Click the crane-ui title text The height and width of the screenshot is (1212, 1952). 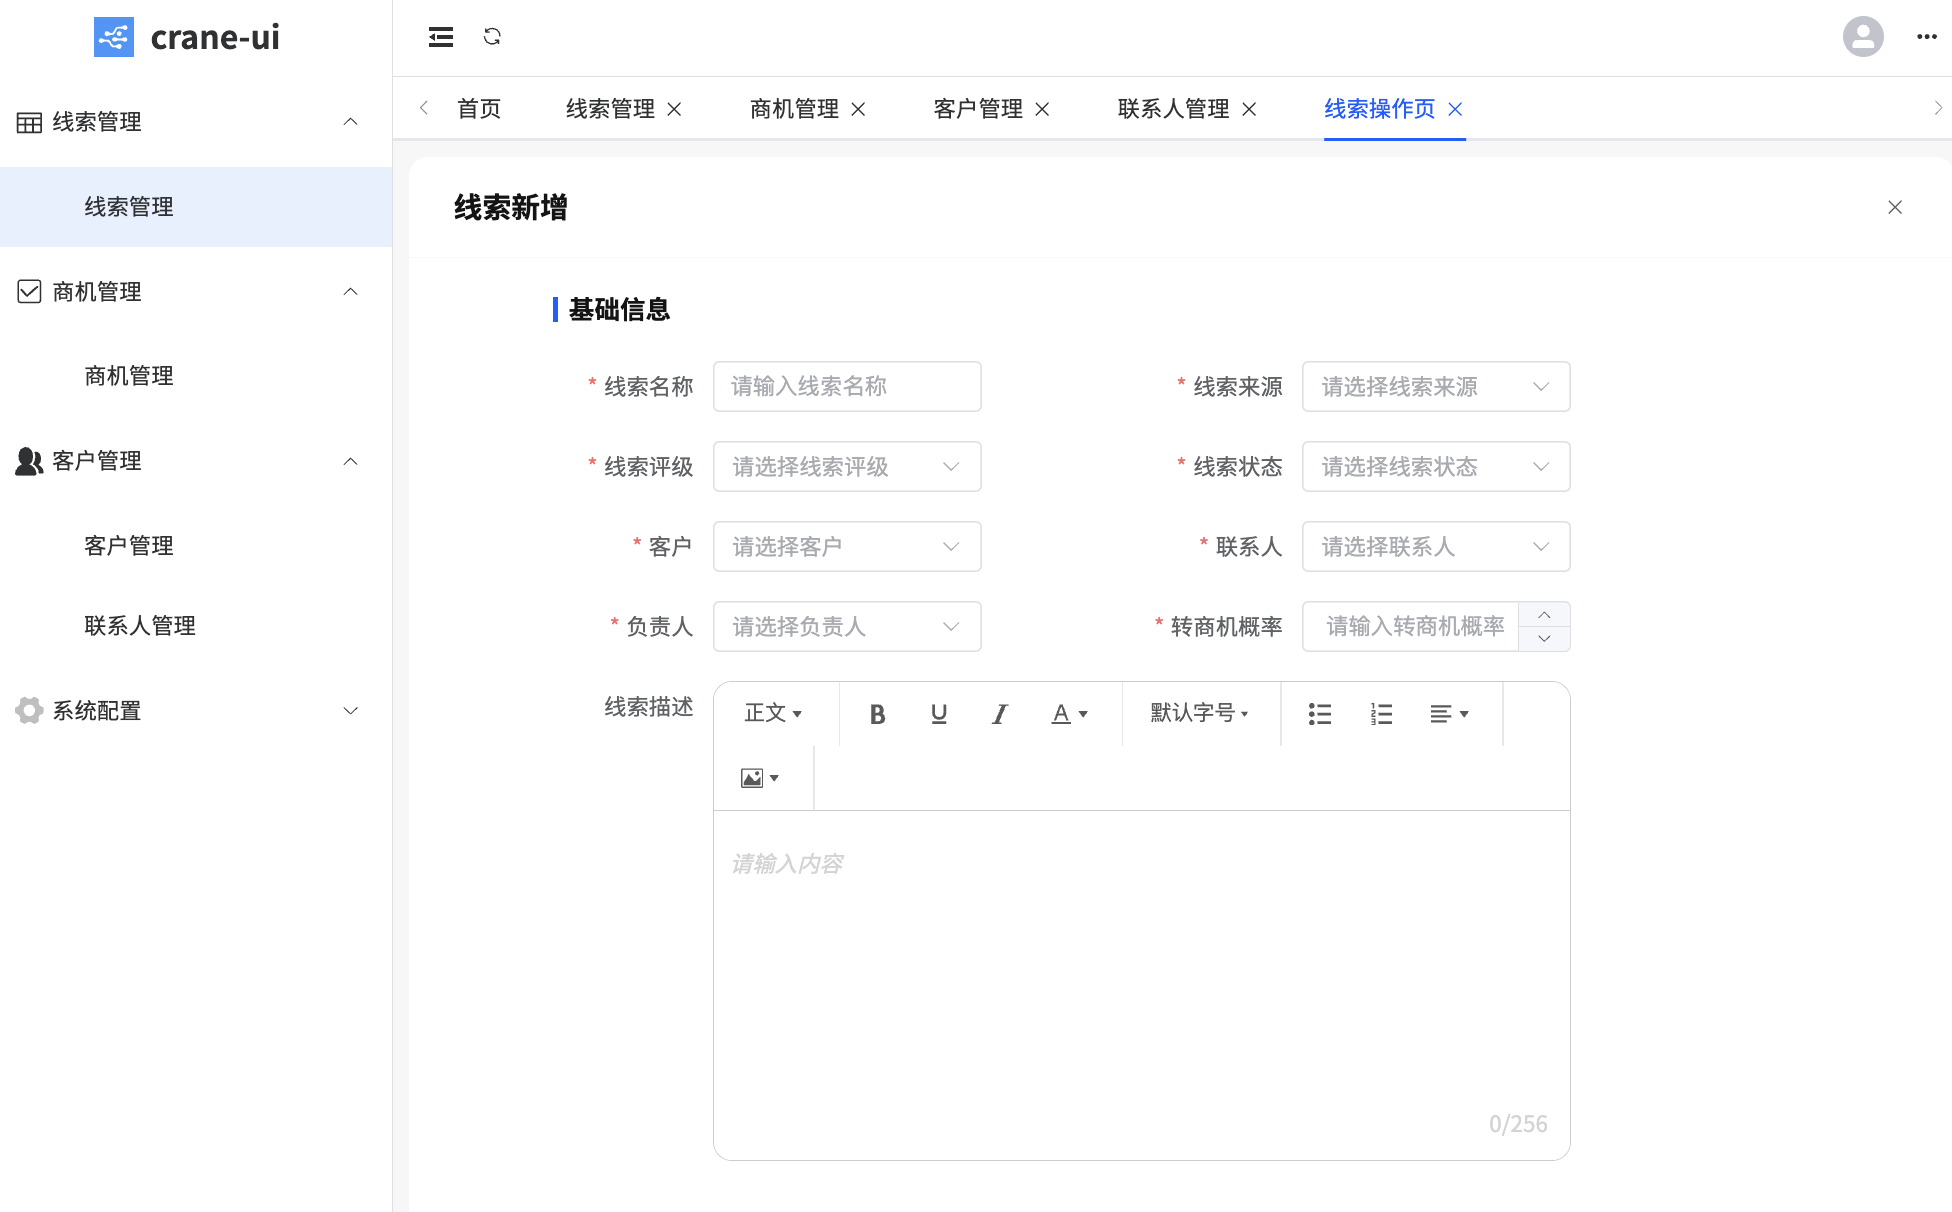coord(215,37)
